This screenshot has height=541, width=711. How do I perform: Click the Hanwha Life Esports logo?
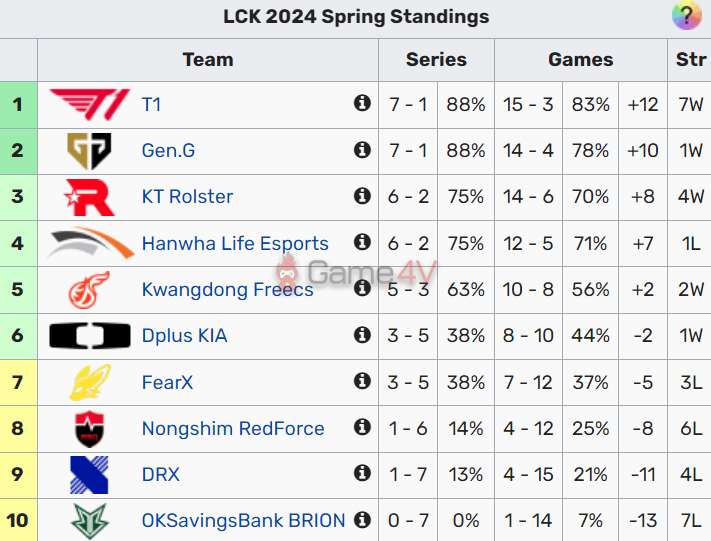[89, 243]
